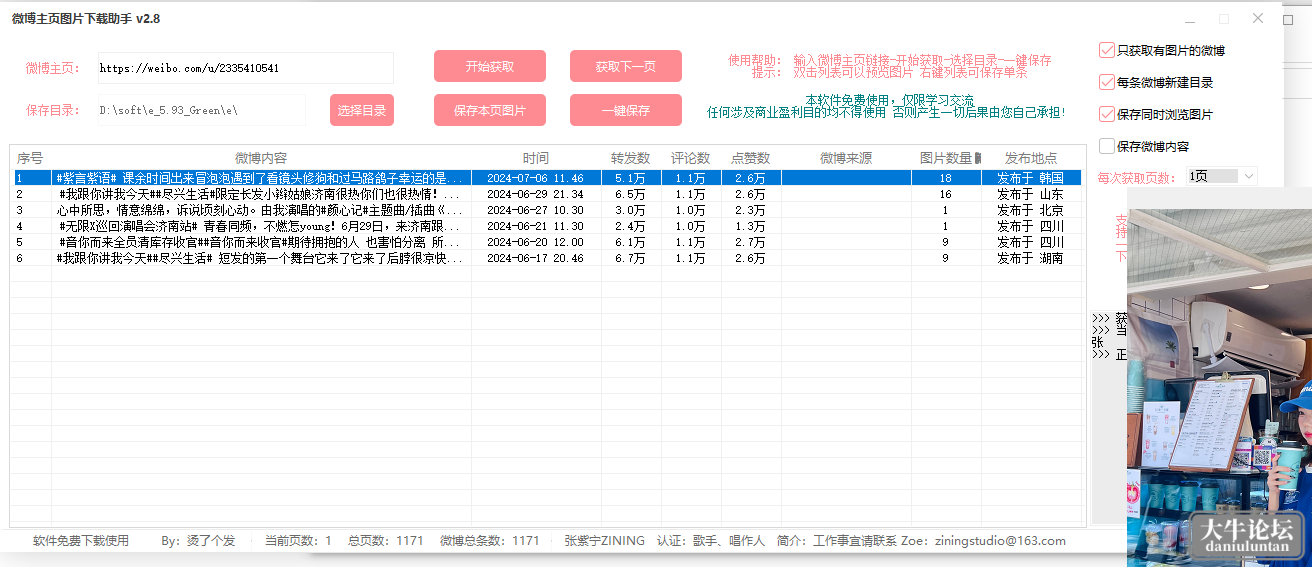Screen dimensions: 1312x567
Task: Click 总页数: 1171 in the status bar
Action: pyautogui.click(x=386, y=541)
